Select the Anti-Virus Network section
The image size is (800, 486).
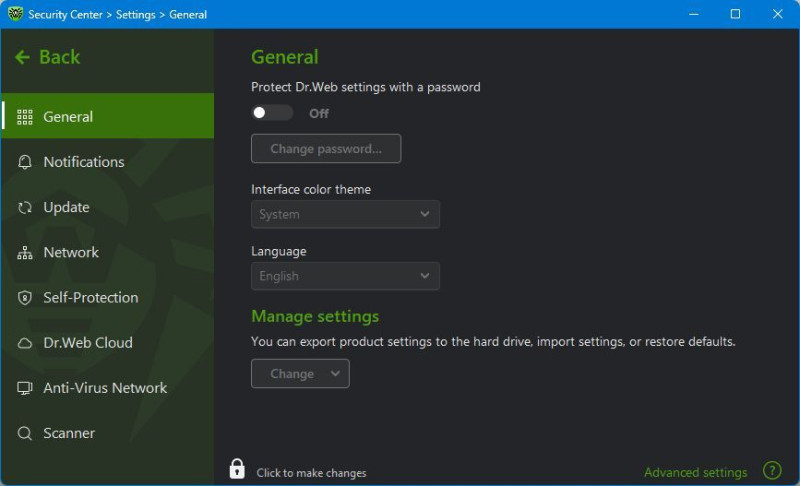(x=107, y=388)
